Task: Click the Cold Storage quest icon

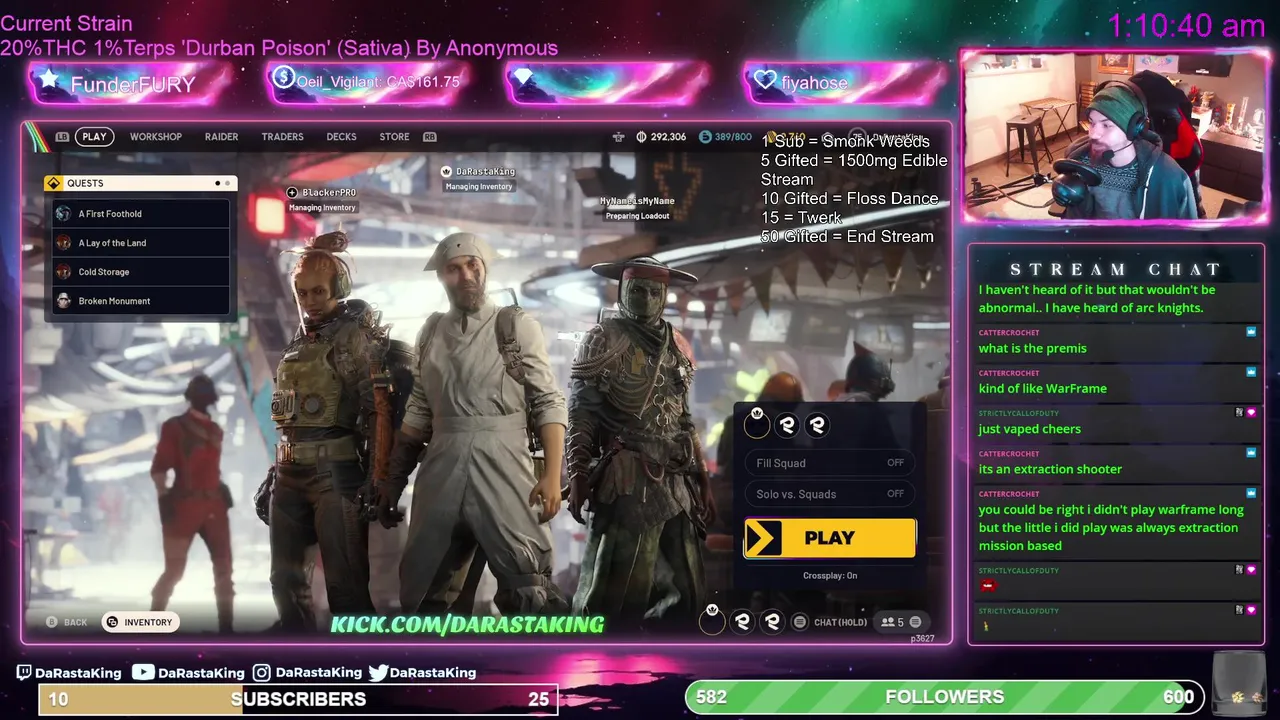Action: 64,272
